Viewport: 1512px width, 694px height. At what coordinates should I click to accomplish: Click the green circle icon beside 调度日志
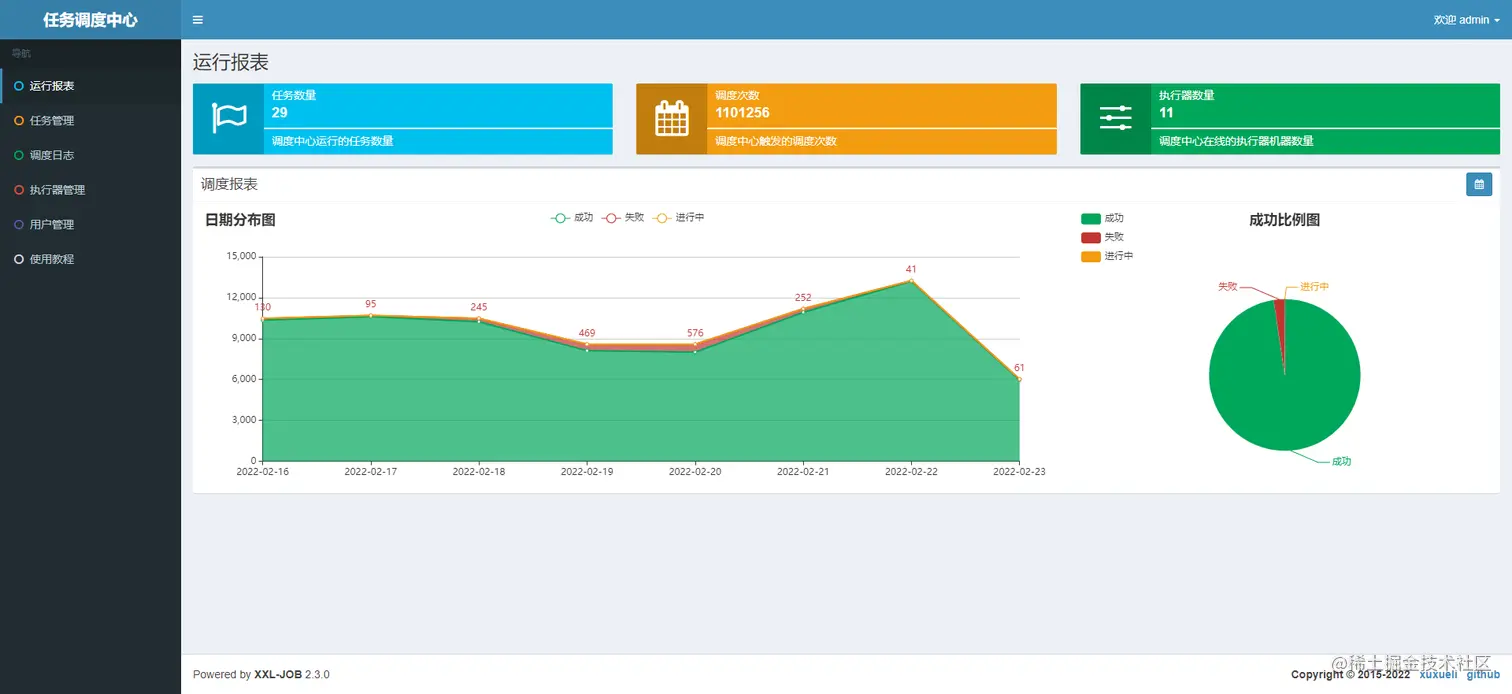[19, 155]
